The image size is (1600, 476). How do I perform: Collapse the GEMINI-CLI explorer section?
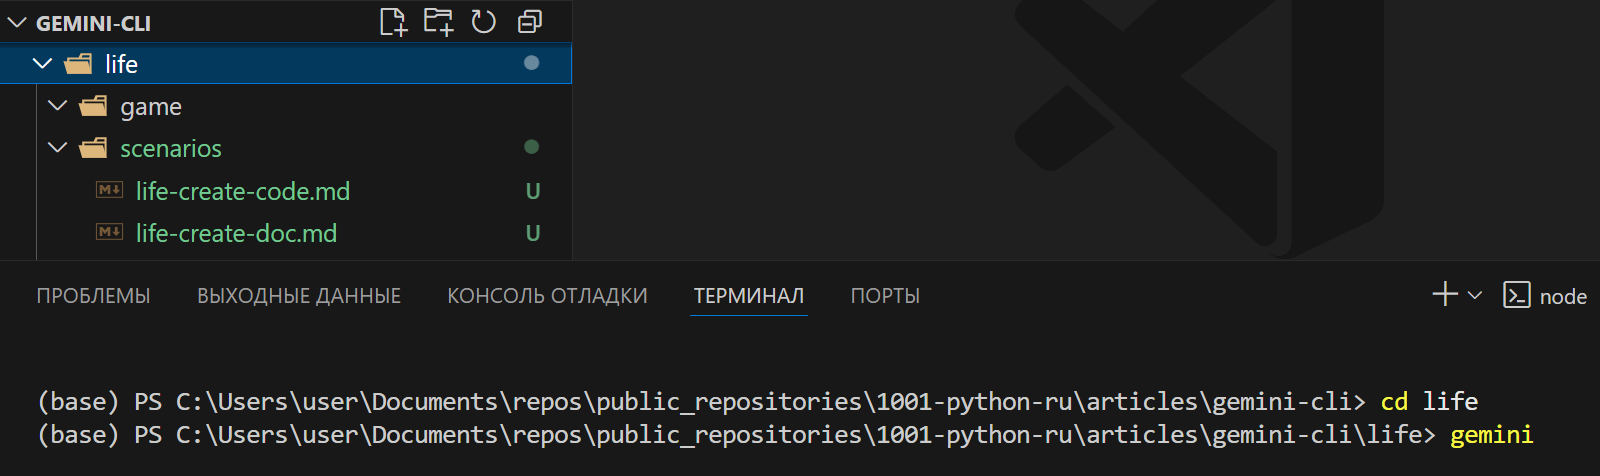(17, 23)
